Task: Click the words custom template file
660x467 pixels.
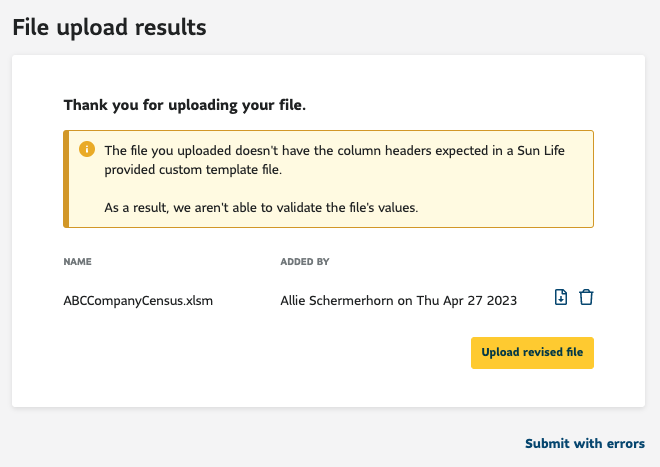Action: (x=220, y=170)
